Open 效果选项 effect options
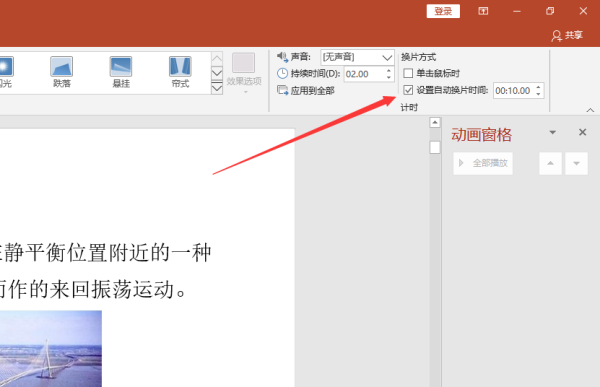600x387 pixels. pos(244,73)
